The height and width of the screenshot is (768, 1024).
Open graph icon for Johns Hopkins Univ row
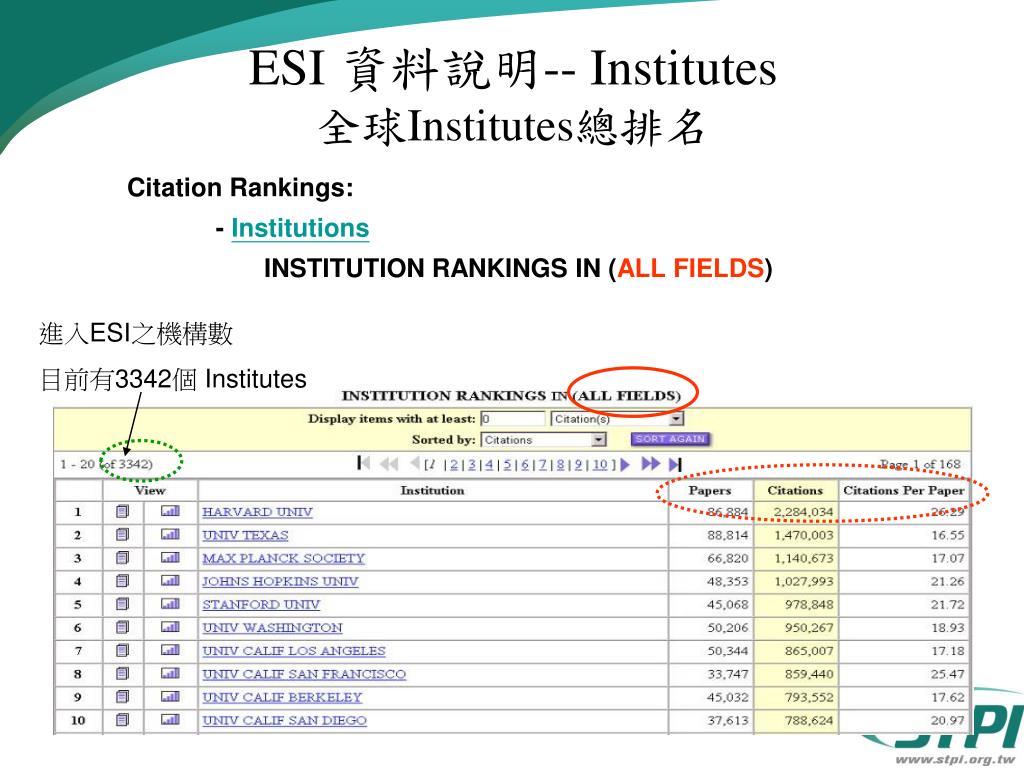coord(170,581)
